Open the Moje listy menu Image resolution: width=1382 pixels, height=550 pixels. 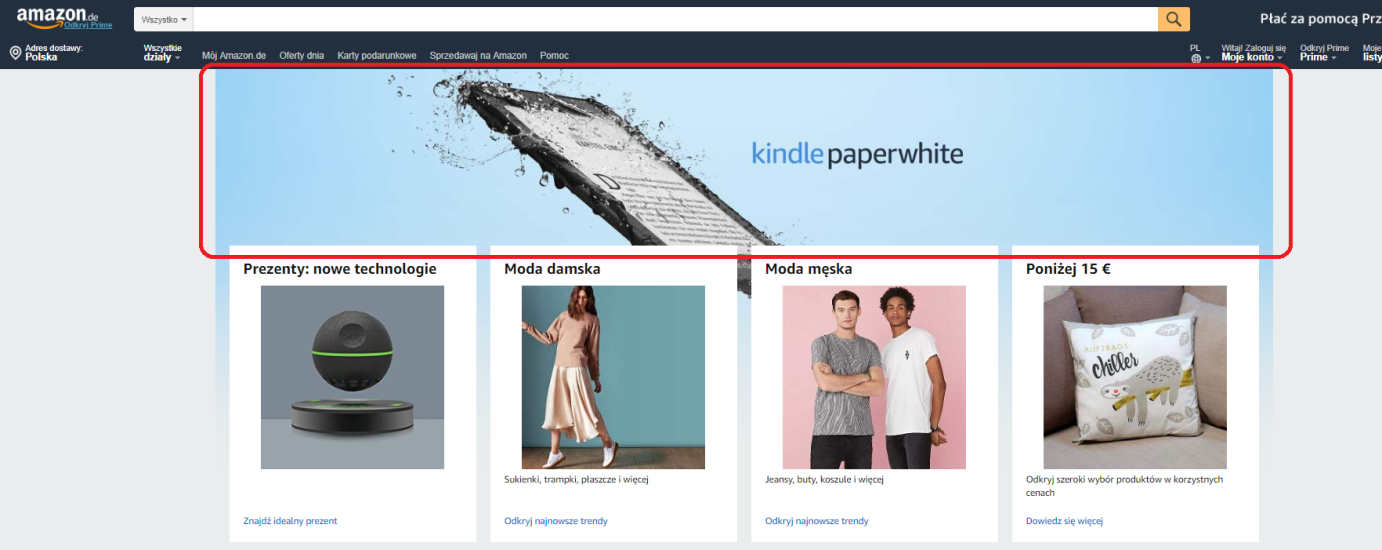click(x=1371, y=53)
